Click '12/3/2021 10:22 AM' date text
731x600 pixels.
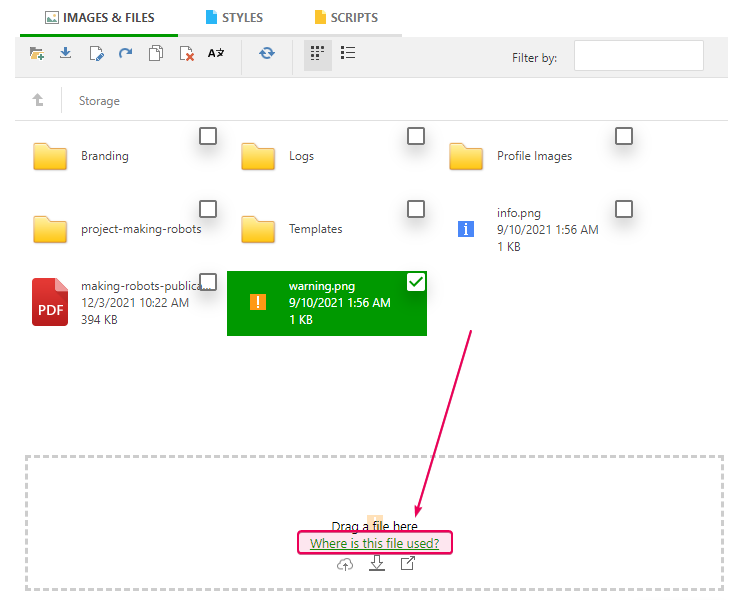point(135,303)
